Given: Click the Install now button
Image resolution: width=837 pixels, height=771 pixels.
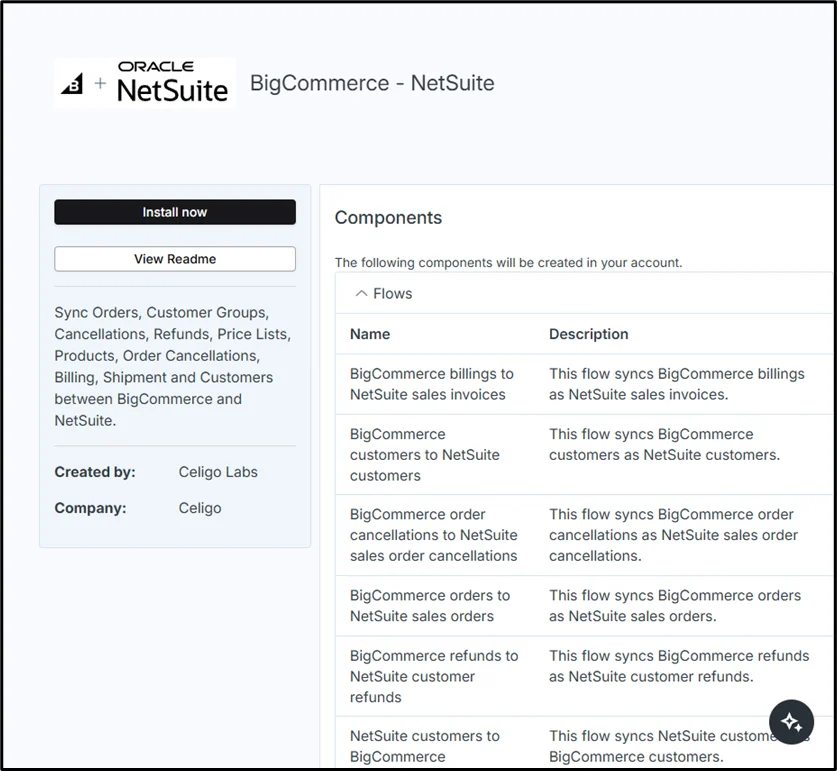Looking at the screenshot, I should [175, 212].
